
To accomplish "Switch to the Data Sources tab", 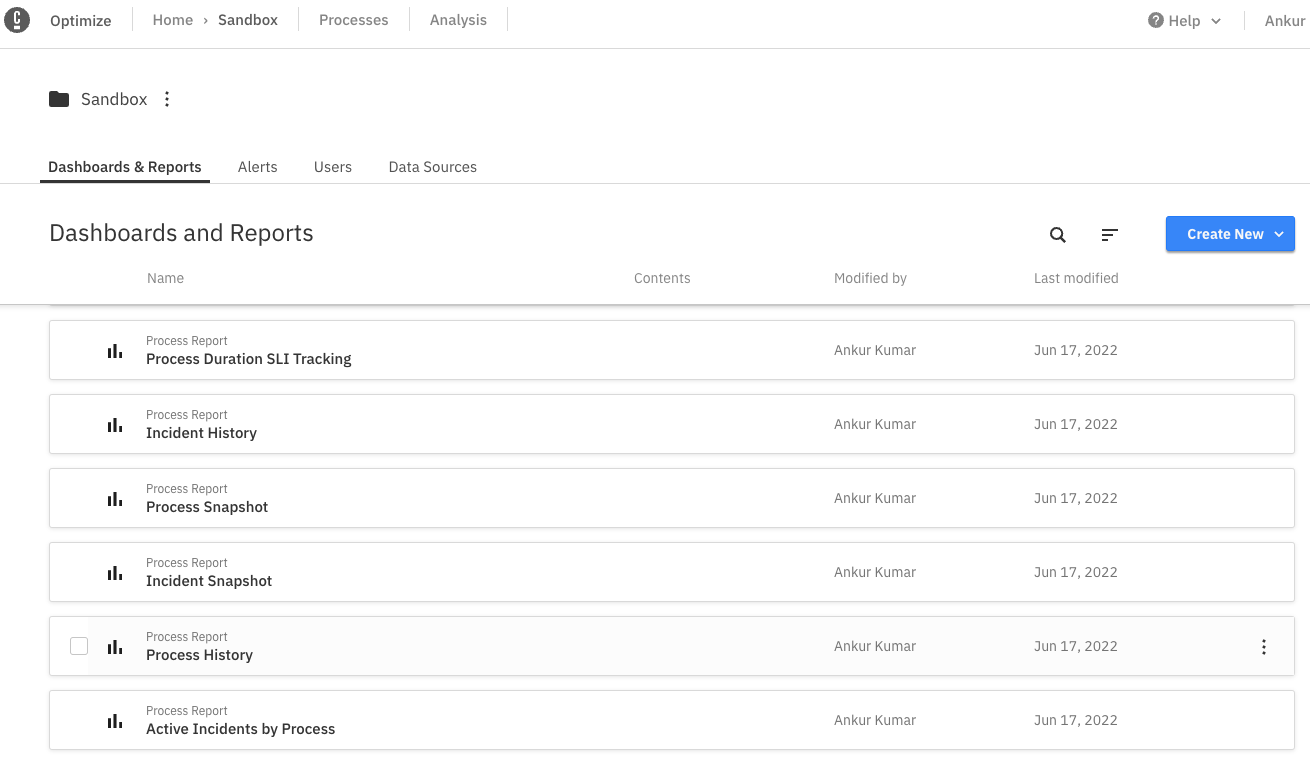I will point(433,167).
